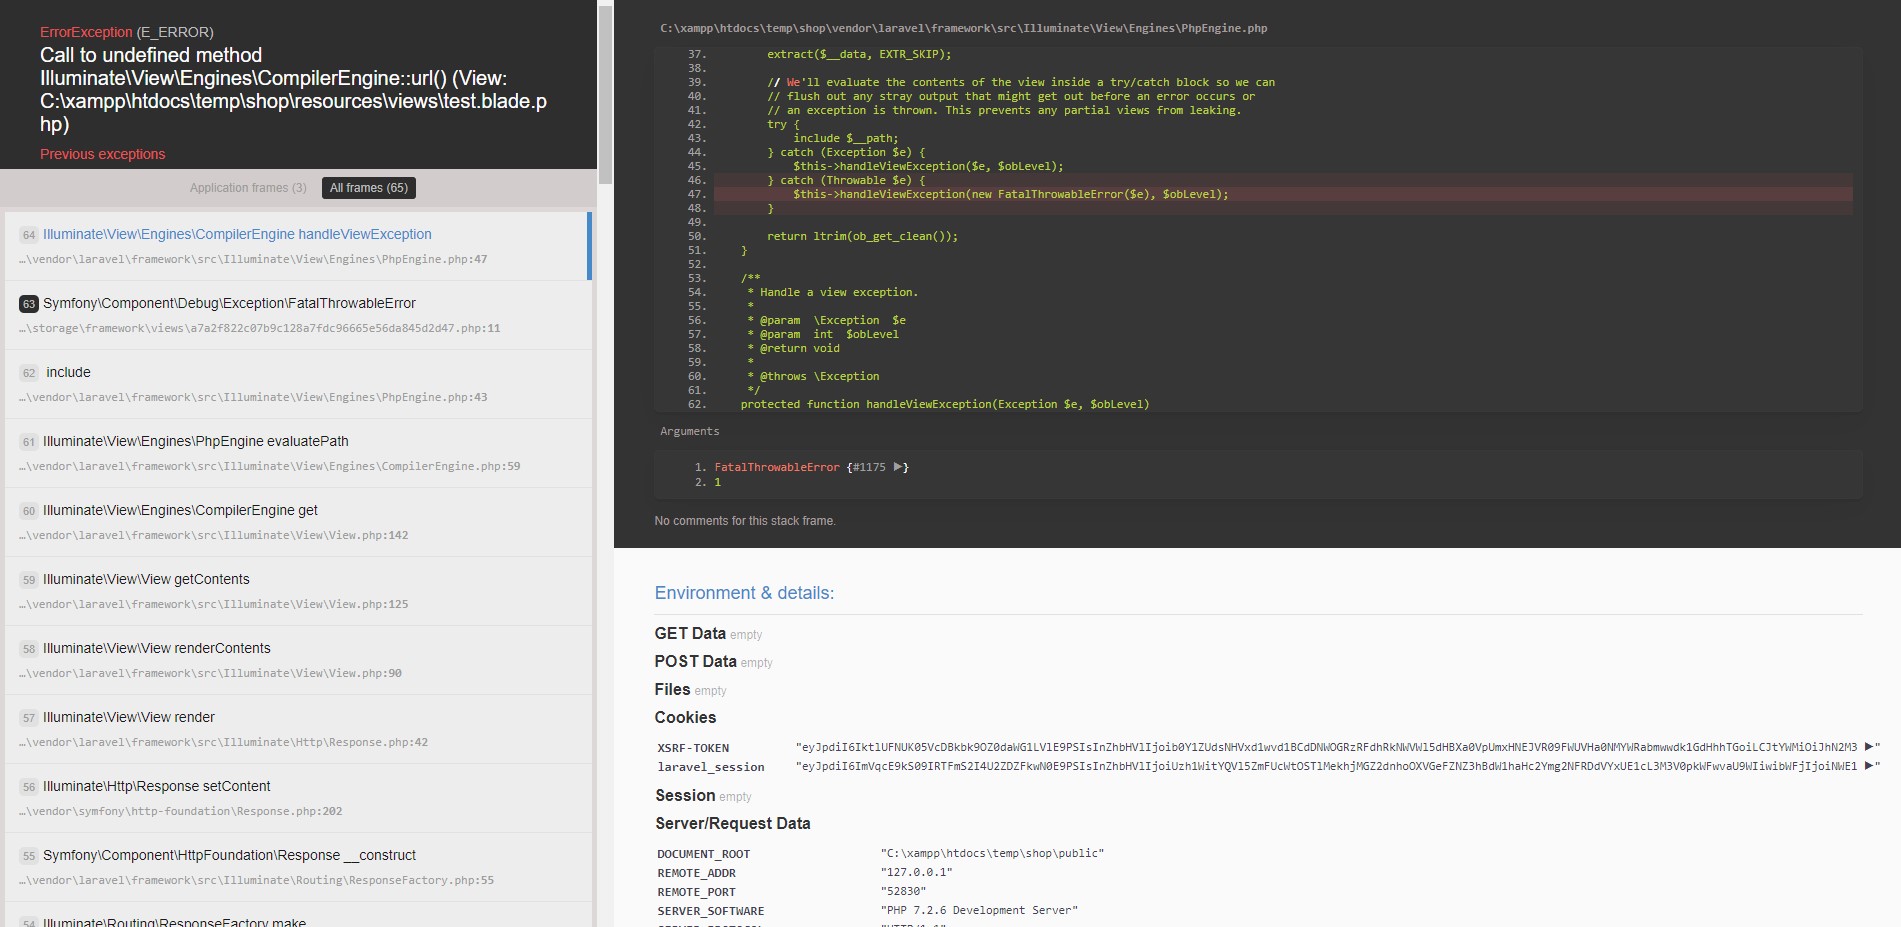
Task: Click code line 62 handleViewException function
Action: tap(945, 404)
